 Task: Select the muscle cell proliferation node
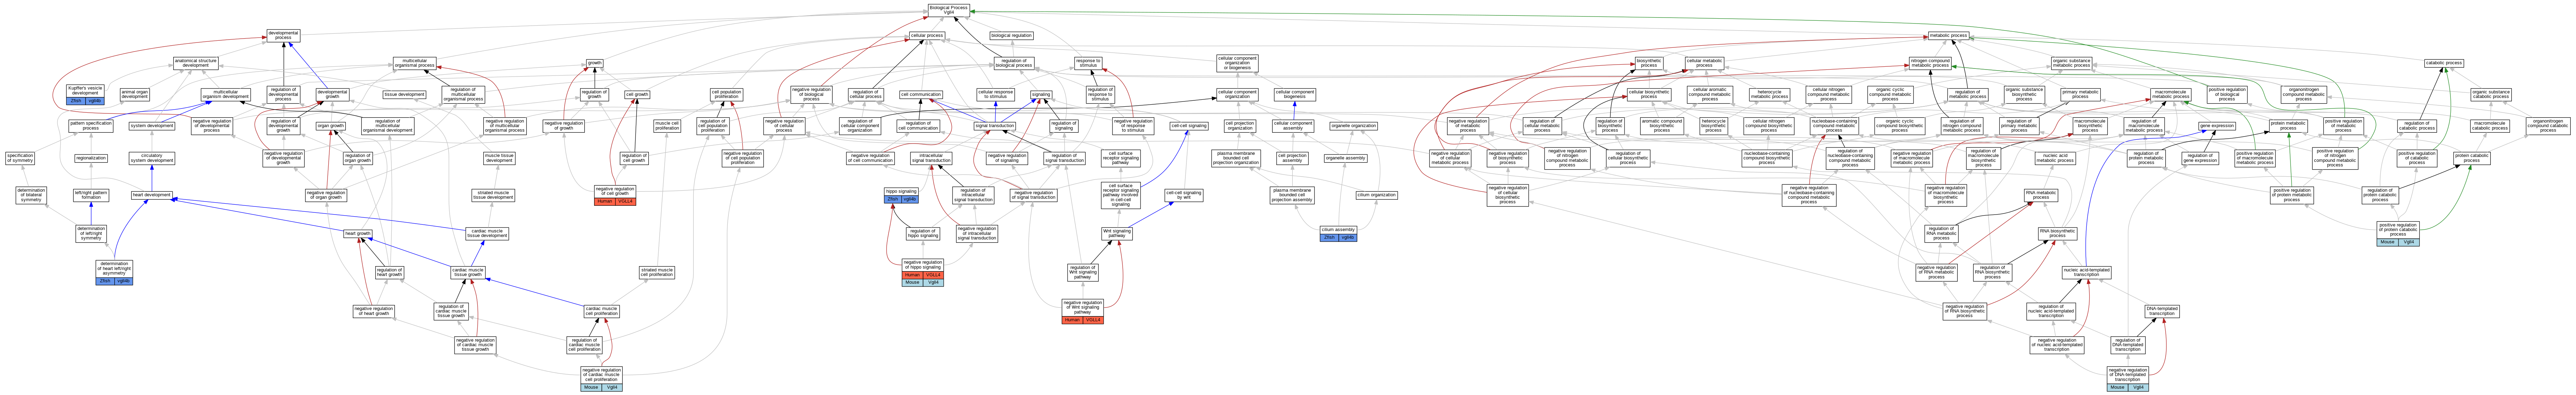tap(667, 126)
